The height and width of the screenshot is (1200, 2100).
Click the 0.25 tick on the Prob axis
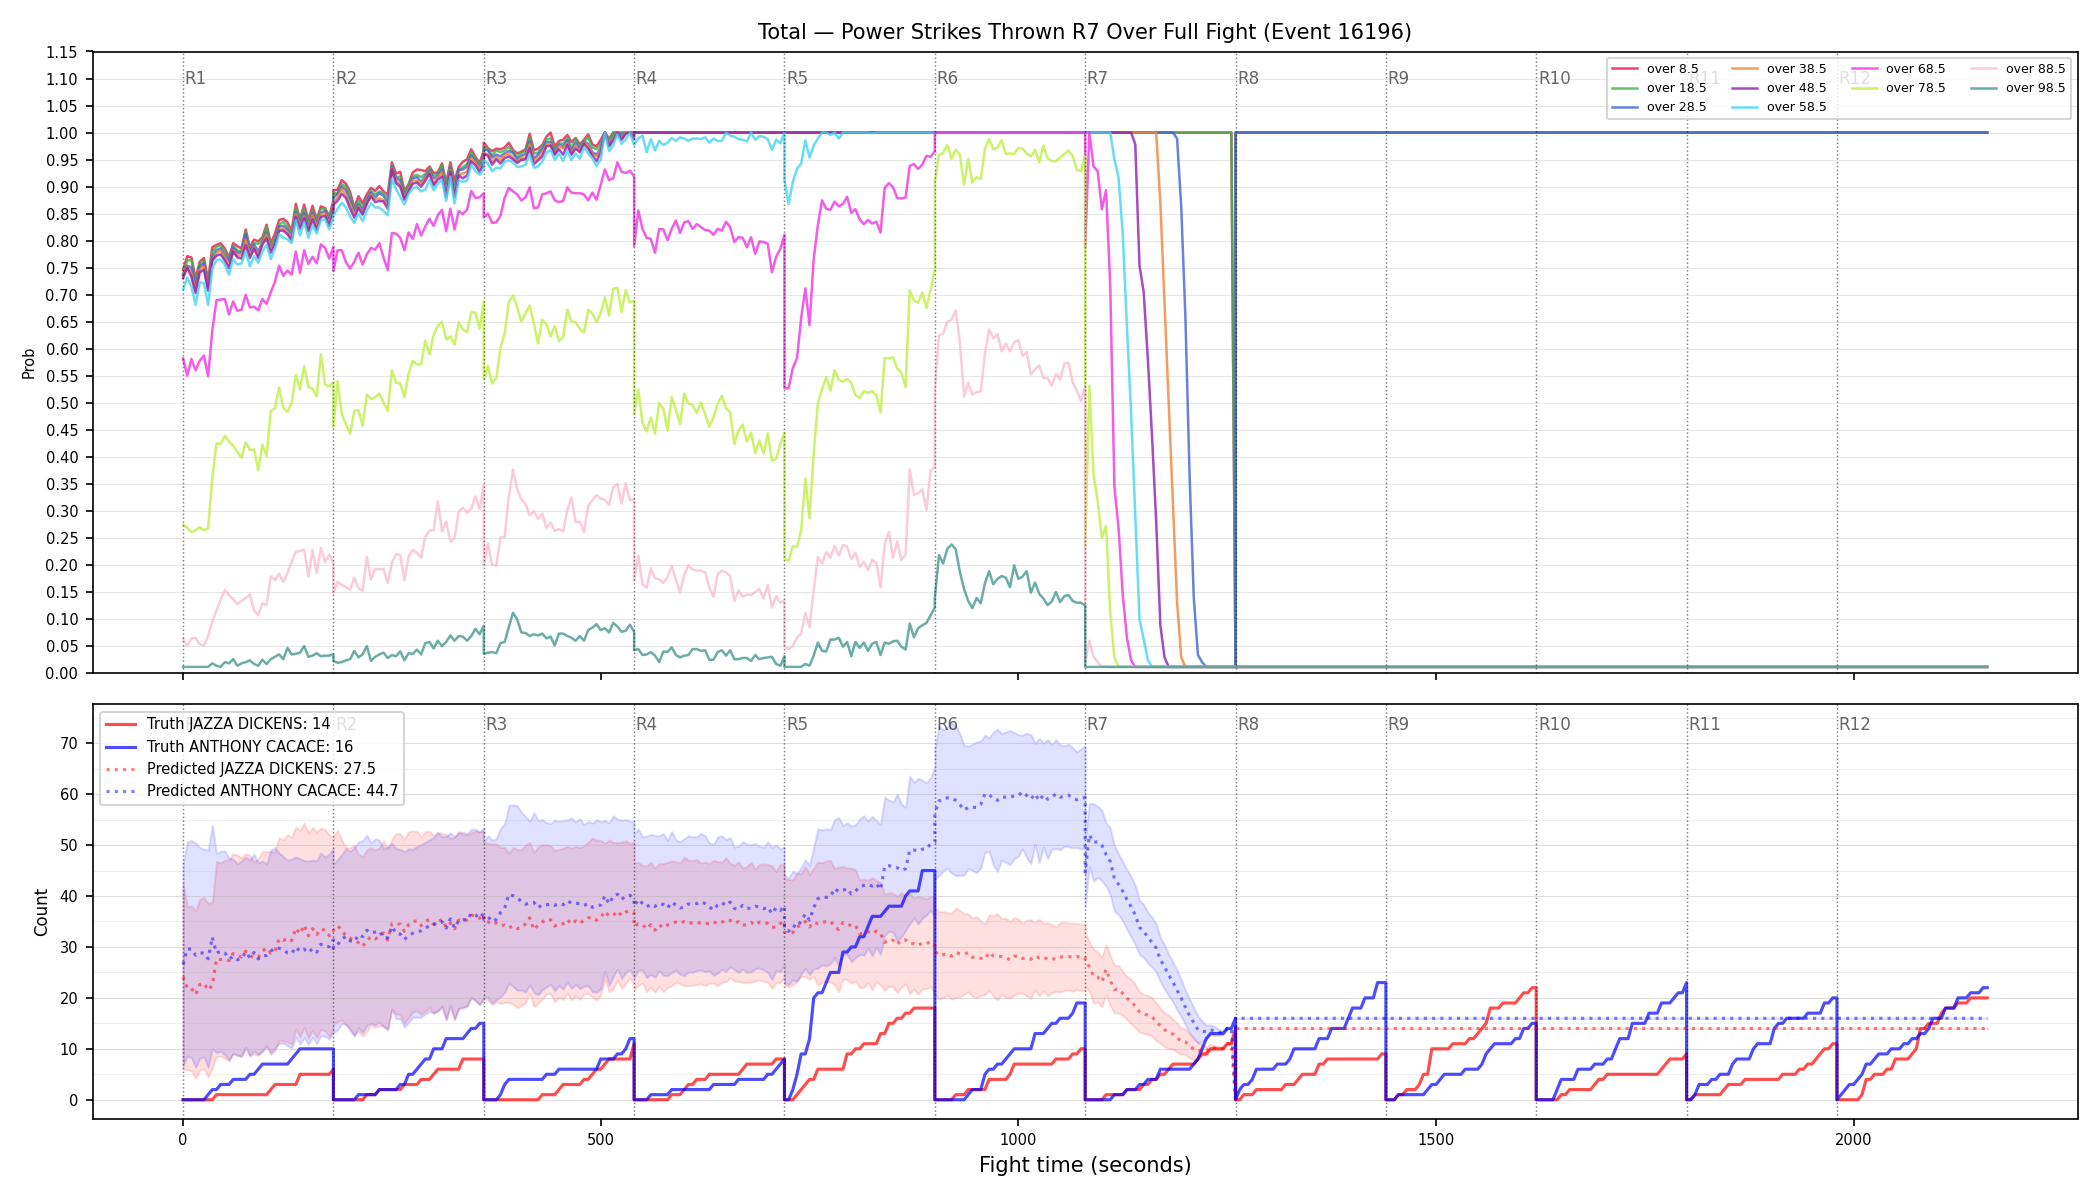[x=62, y=538]
